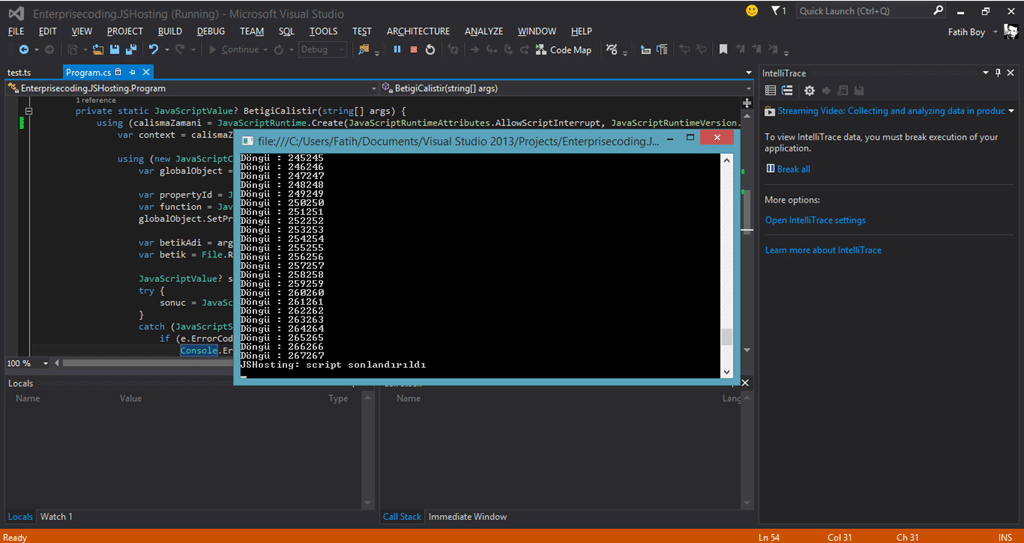Click the Undo arrow icon
The height and width of the screenshot is (543, 1024).
[x=153, y=50]
